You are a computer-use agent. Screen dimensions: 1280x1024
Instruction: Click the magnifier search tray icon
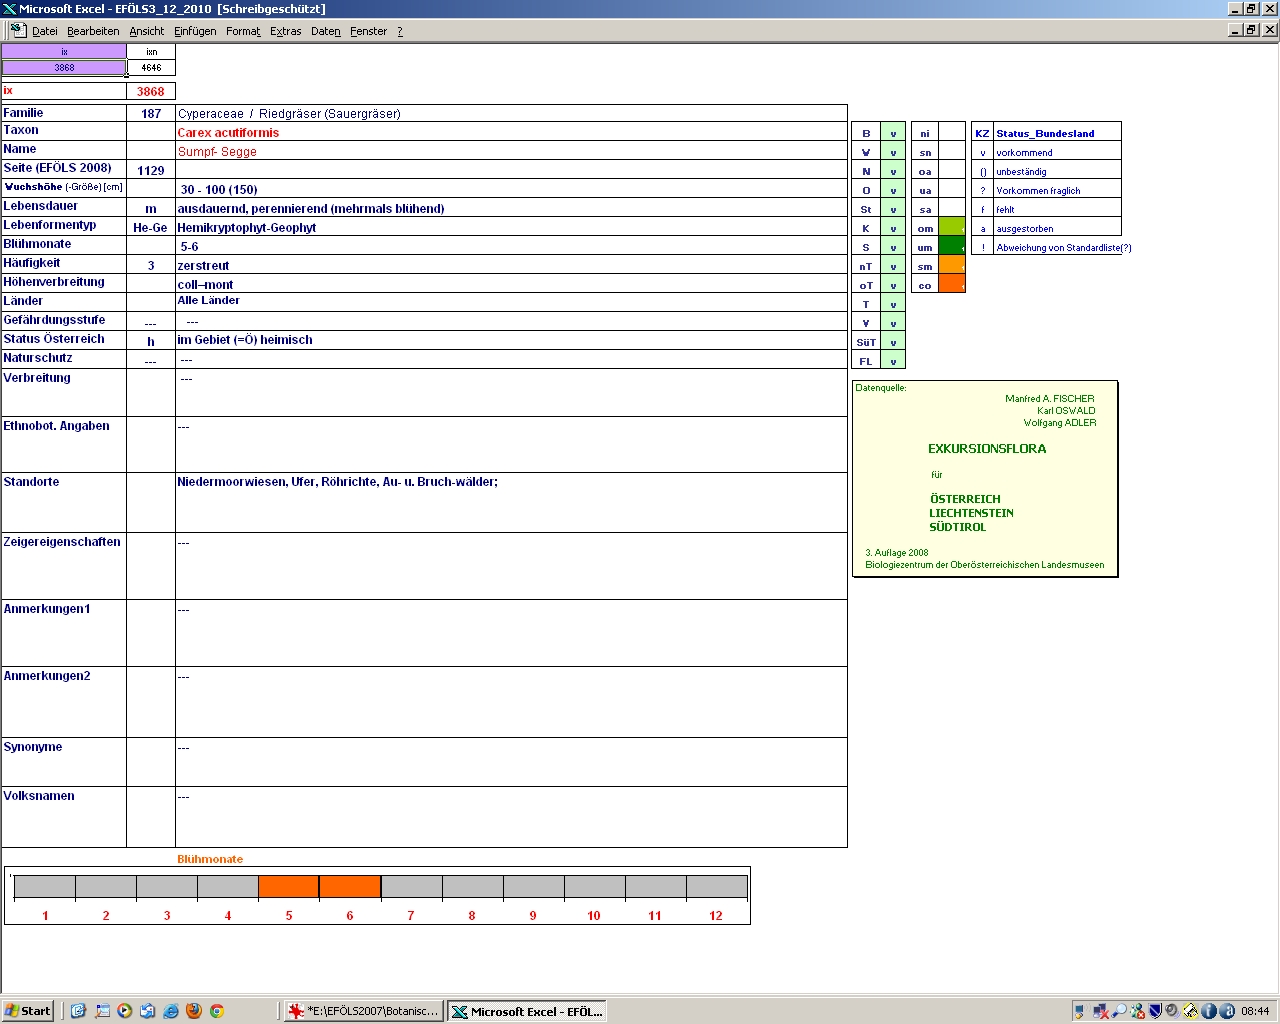coord(1119,1011)
